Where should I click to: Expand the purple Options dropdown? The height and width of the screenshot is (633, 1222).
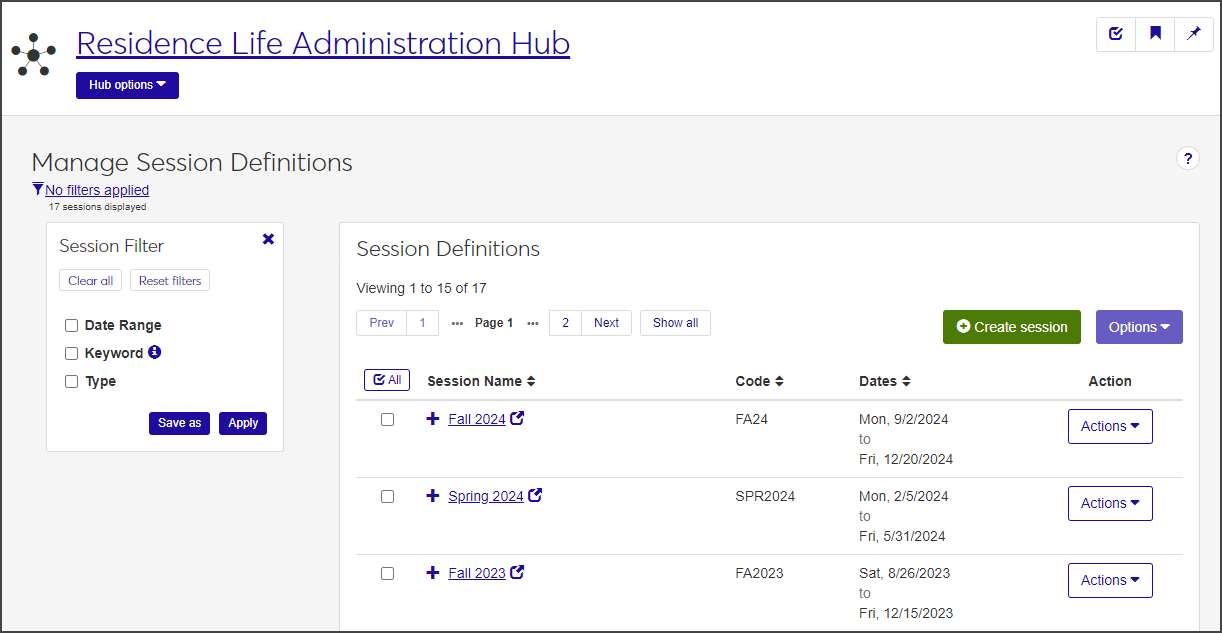click(x=1139, y=327)
